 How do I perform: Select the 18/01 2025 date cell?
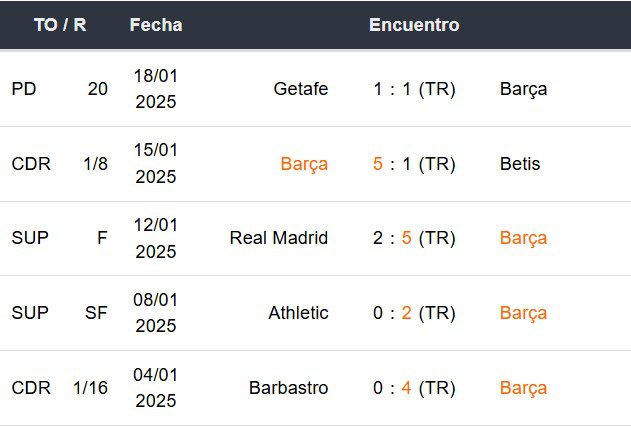pos(155,89)
